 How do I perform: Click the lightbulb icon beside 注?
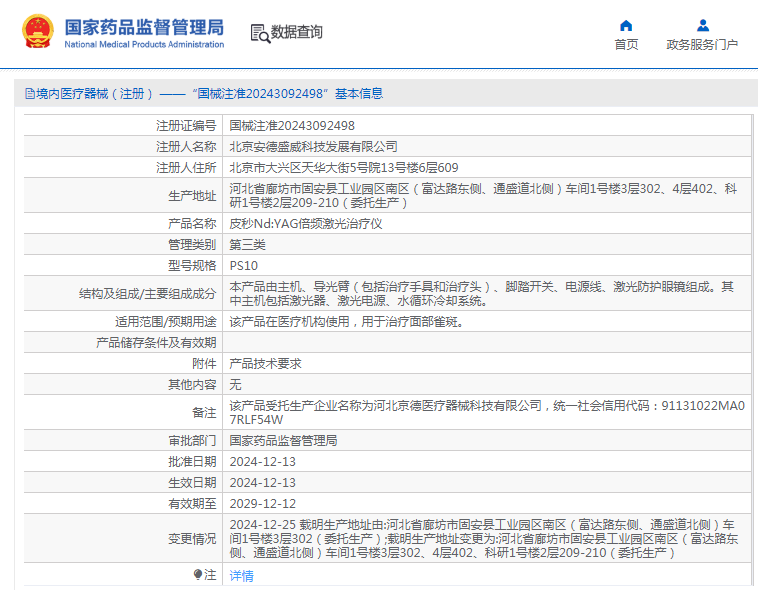[198, 574]
